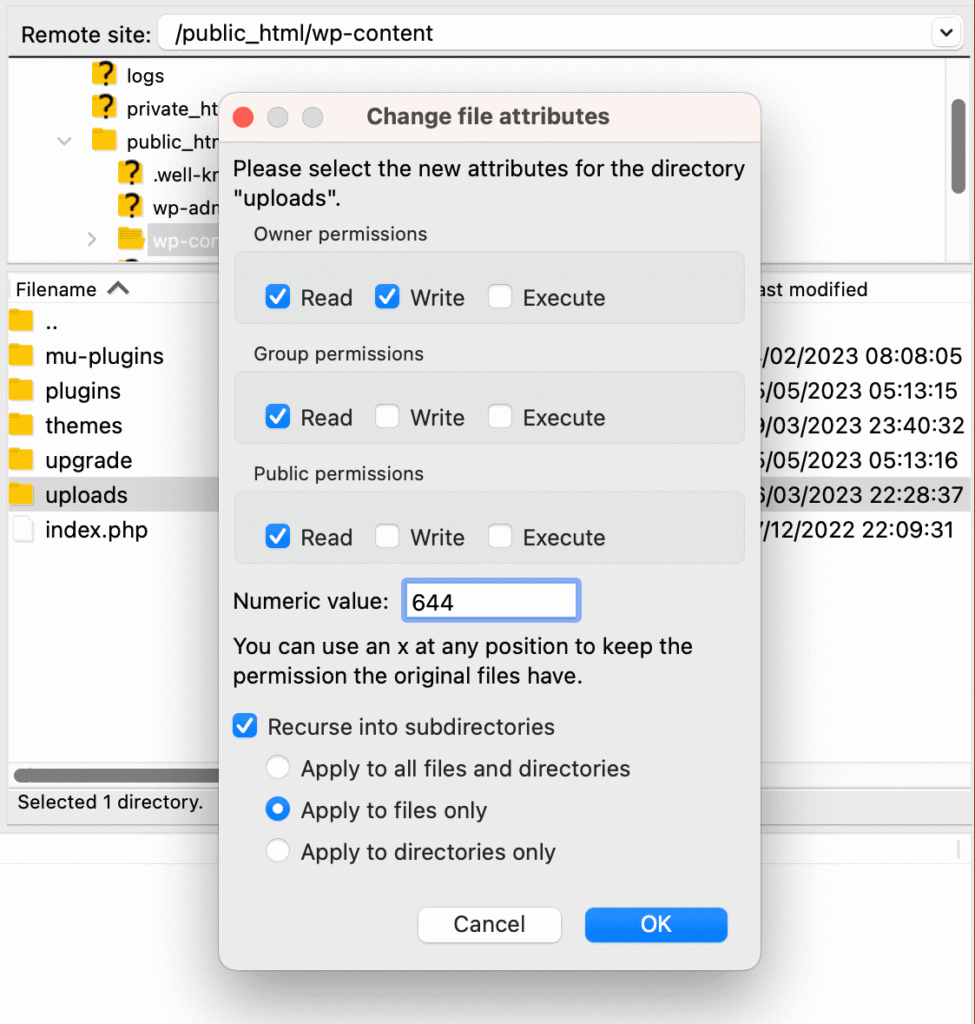Click the .well-known folder question-mark icon
Image resolution: width=975 pixels, height=1024 pixels.
pyautogui.click(x=131, y=173)
